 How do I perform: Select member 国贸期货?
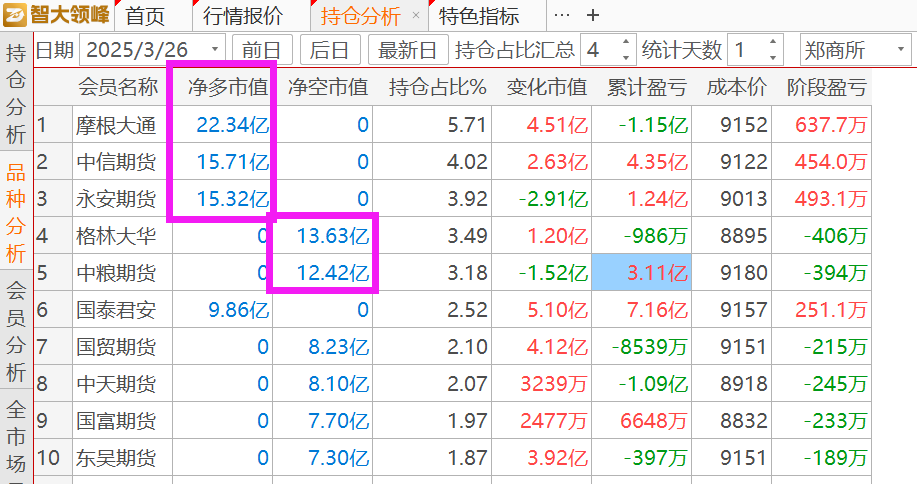coord(116,347)
